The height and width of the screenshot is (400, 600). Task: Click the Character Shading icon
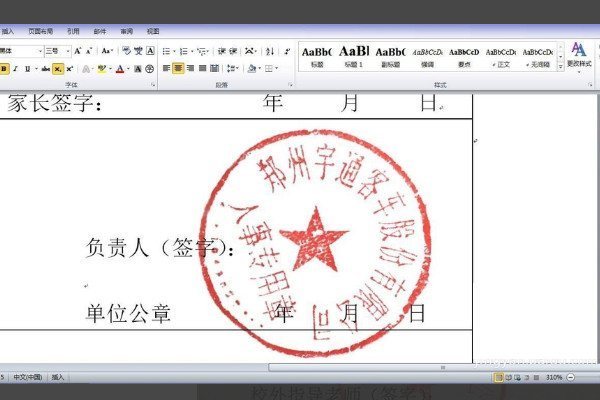click(x=138, y=69)
